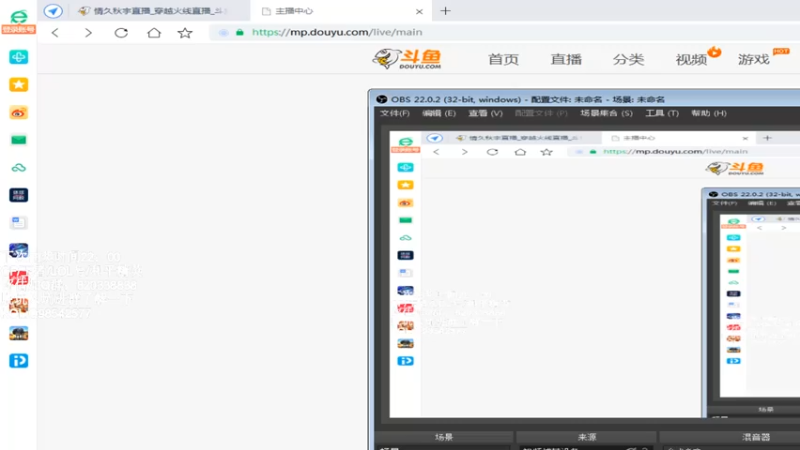Open the light blue document icon in main sidebar

(x=18, y=222)
